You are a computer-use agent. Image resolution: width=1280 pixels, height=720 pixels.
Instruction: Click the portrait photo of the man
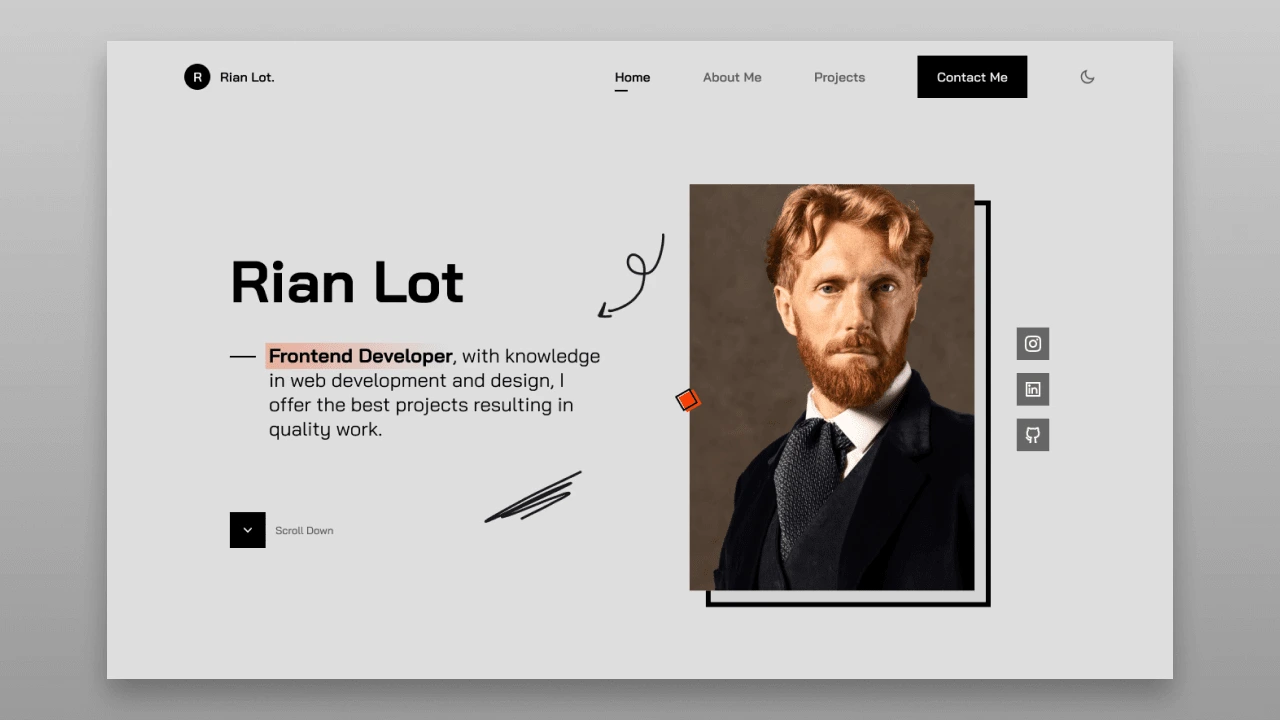coord(832,387)
